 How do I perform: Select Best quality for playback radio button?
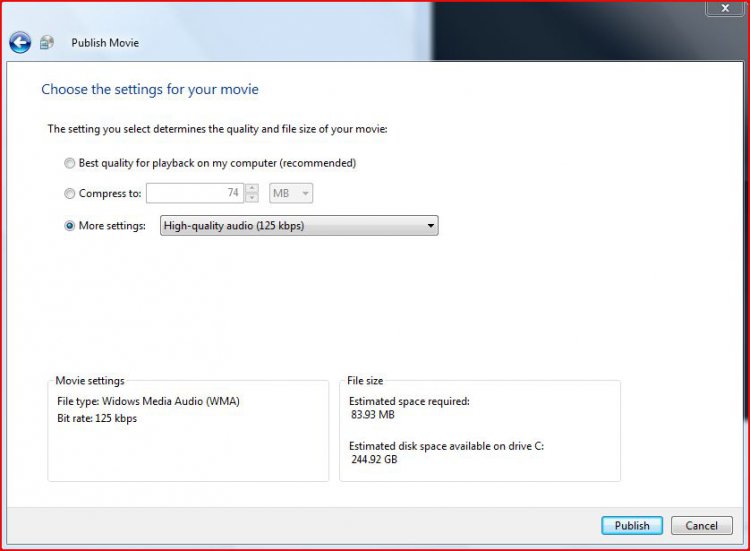click(x=70, y=163)
